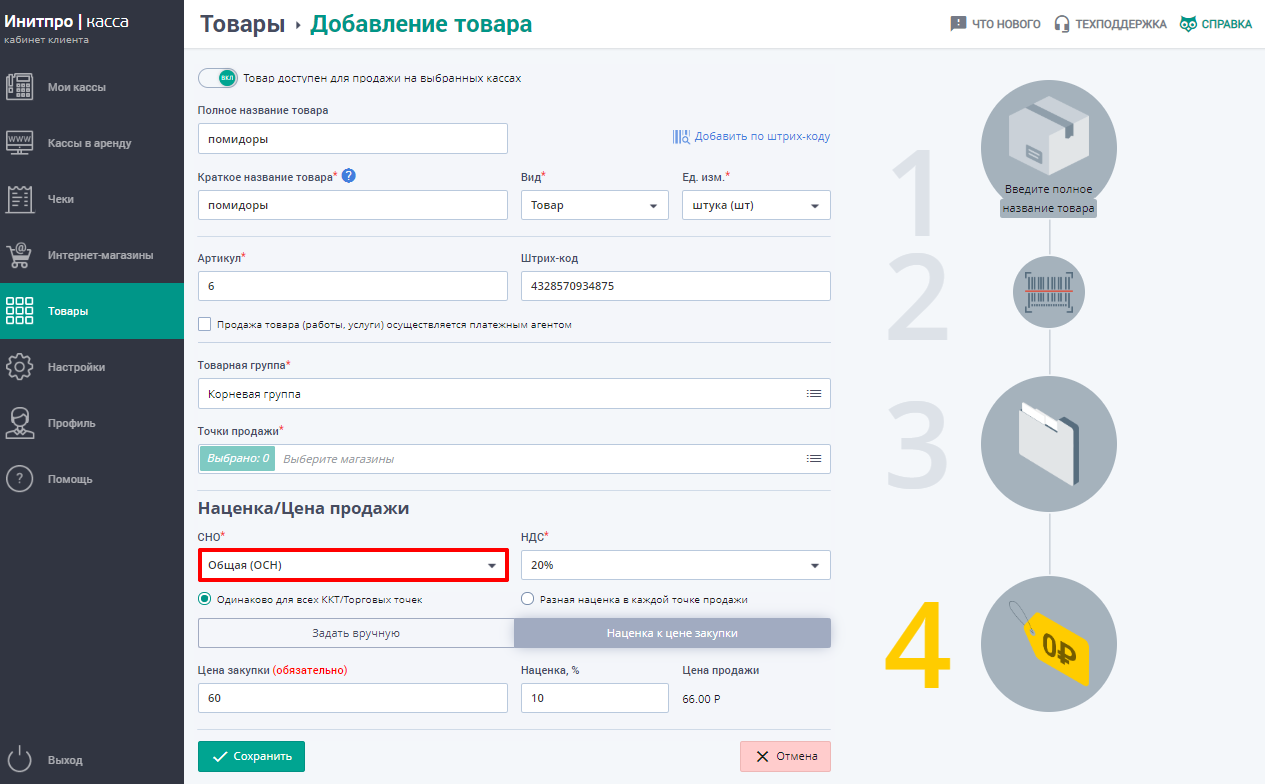Click the Полное название товара input field
Image resolution: width=1265 pixels, height=784 pixels.
[x=353, y=139]
